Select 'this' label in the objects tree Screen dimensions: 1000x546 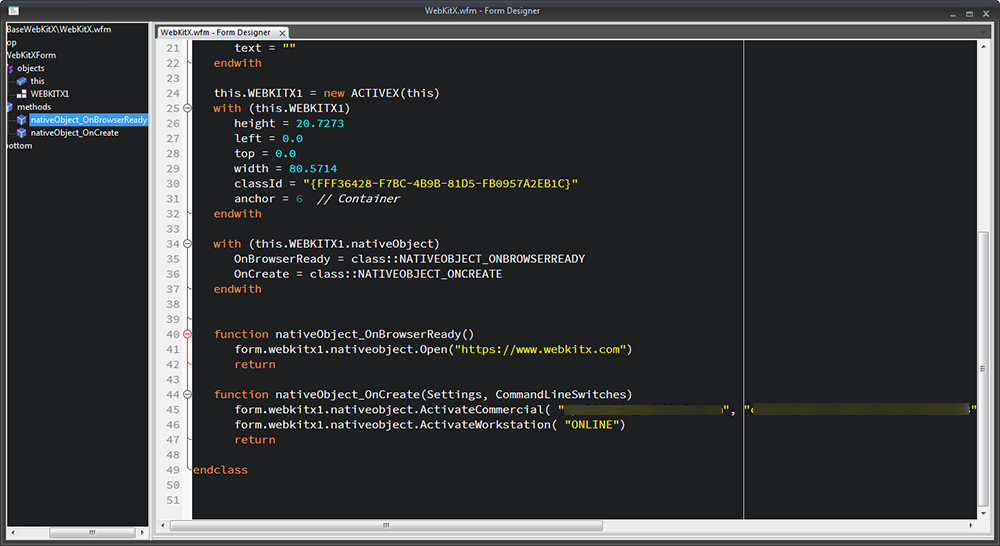tap(38, 81)
